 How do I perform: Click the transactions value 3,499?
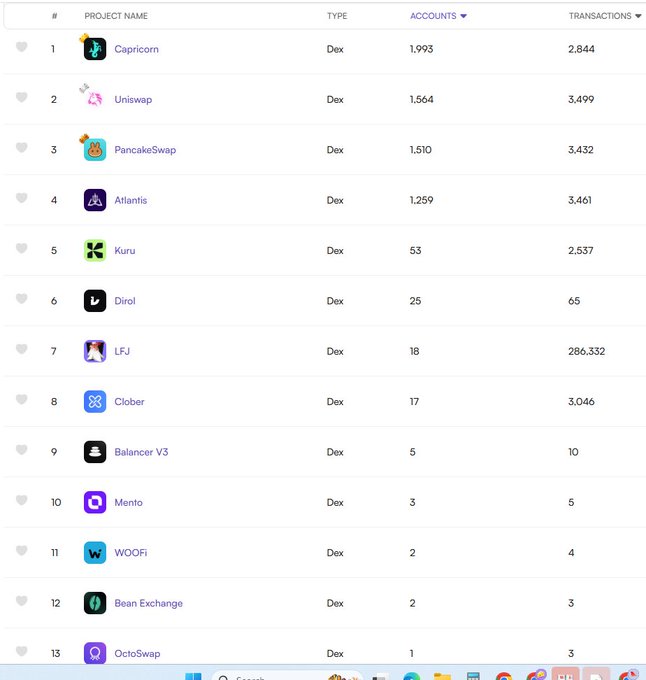pos(581,99)
